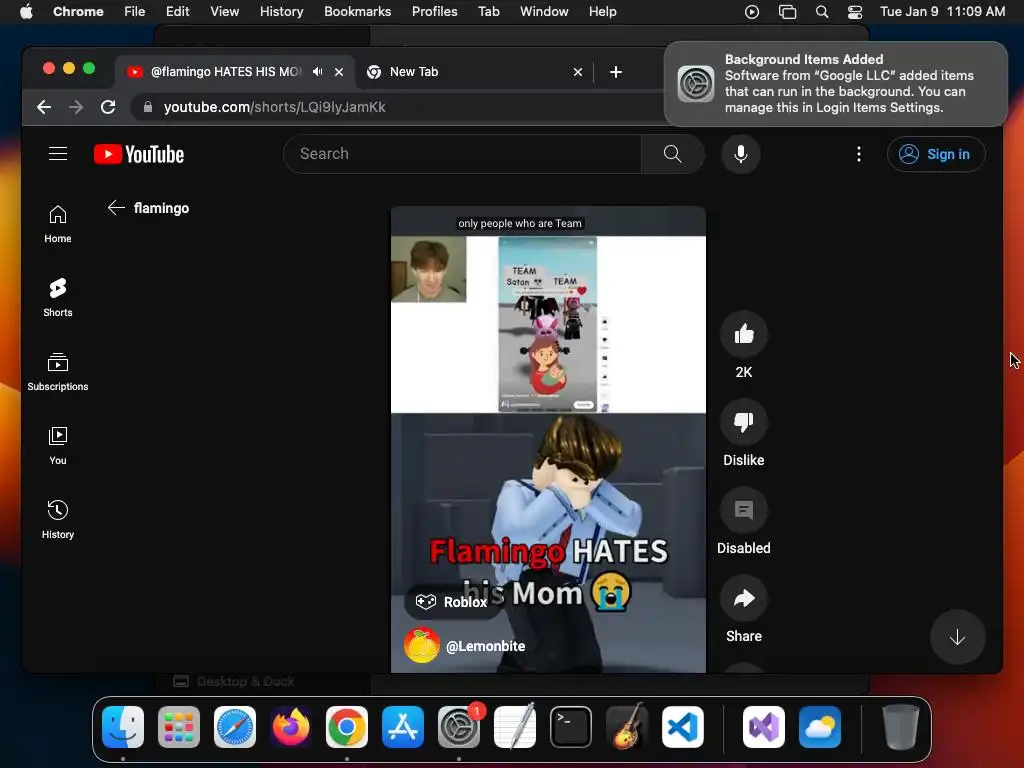This screenshot has width=1024, height=768.
Task: Focus the YouTube Search field
Action: [462, 154]
